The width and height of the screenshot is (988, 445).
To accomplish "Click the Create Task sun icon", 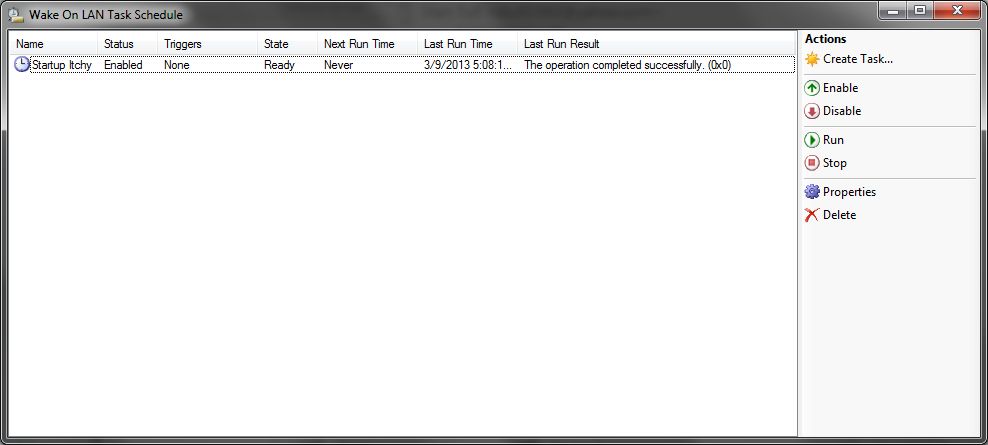I will tap(812, 59).
